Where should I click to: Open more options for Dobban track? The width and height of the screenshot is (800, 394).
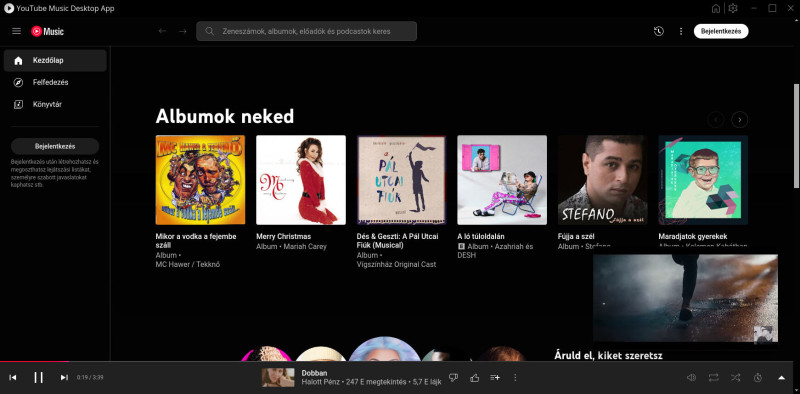point(515,377)
